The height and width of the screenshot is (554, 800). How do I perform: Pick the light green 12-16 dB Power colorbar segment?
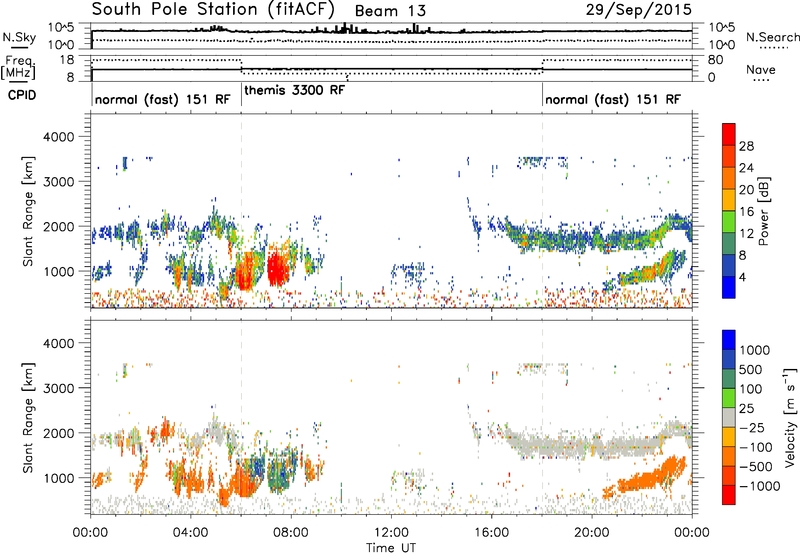point(729,221)
